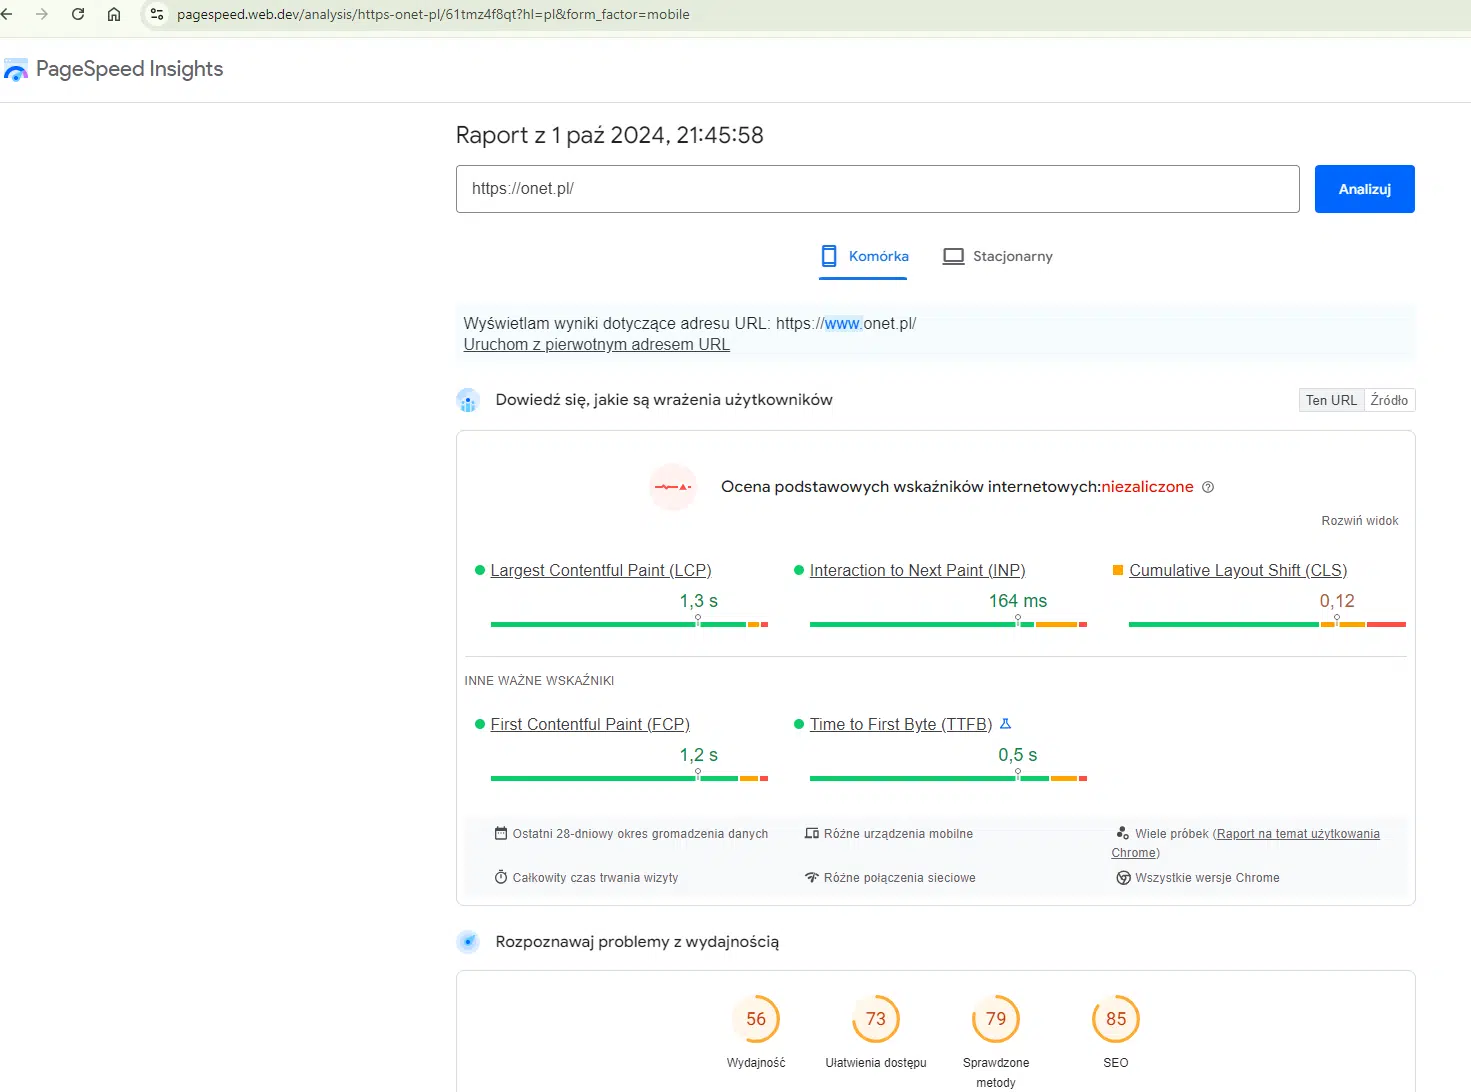Image resolution: width=1471 pixels, height=1092 pixels.
Task: Open Time to First Byte (TTFB) link
Action: (901, 724)
